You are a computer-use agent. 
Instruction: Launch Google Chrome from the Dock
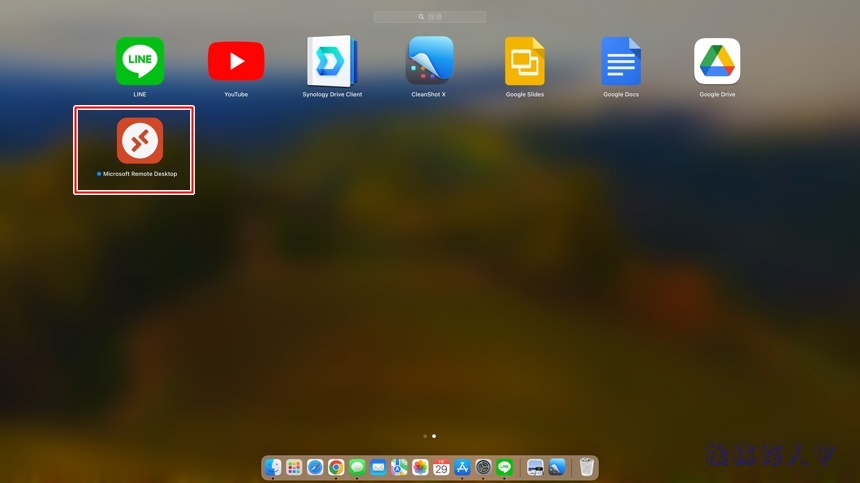tap(336, 467)
